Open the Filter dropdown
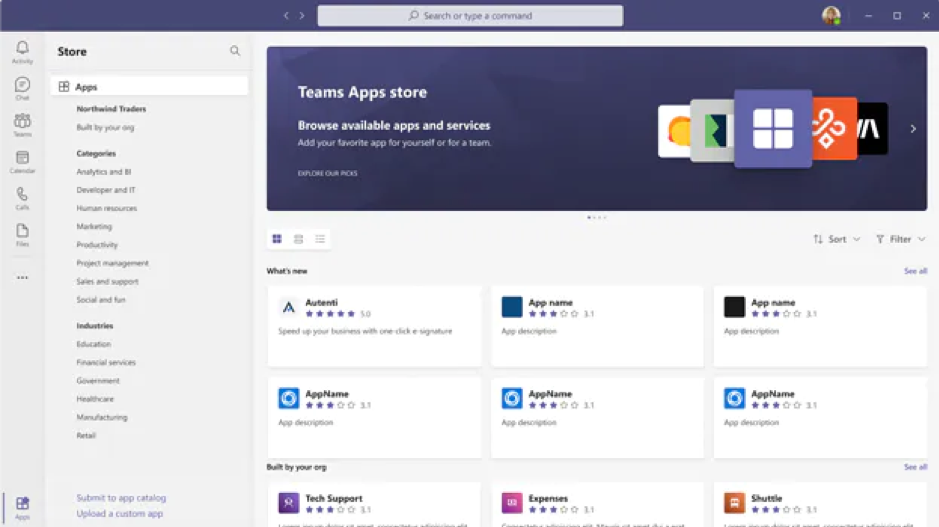The height and width of the screenshot is (527, 939). click(x=900, y=239)
